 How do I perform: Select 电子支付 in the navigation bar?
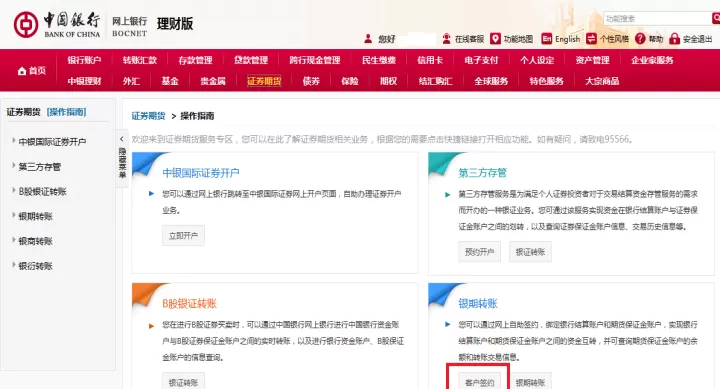481,60
